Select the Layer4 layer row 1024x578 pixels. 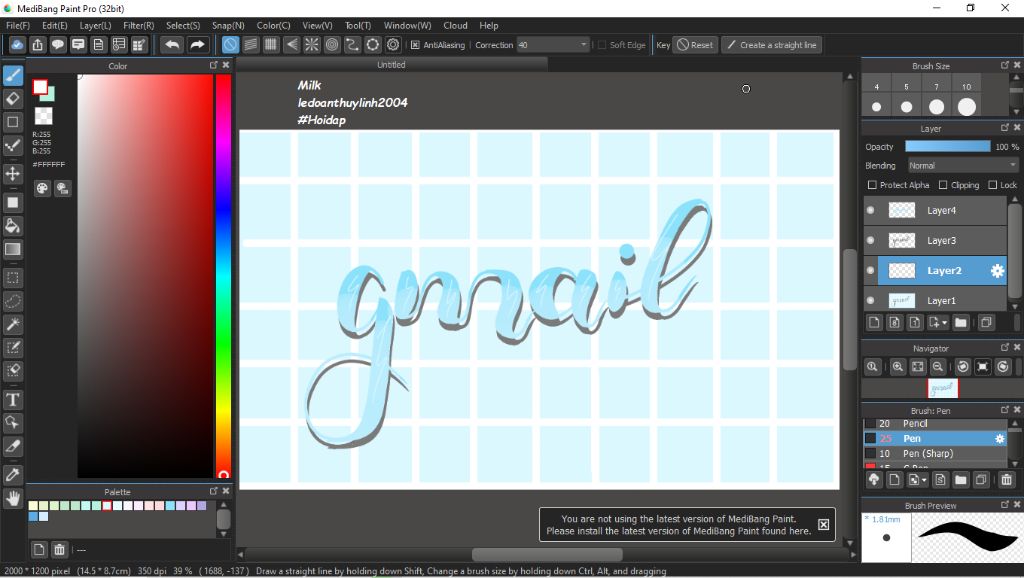[935, 210]
